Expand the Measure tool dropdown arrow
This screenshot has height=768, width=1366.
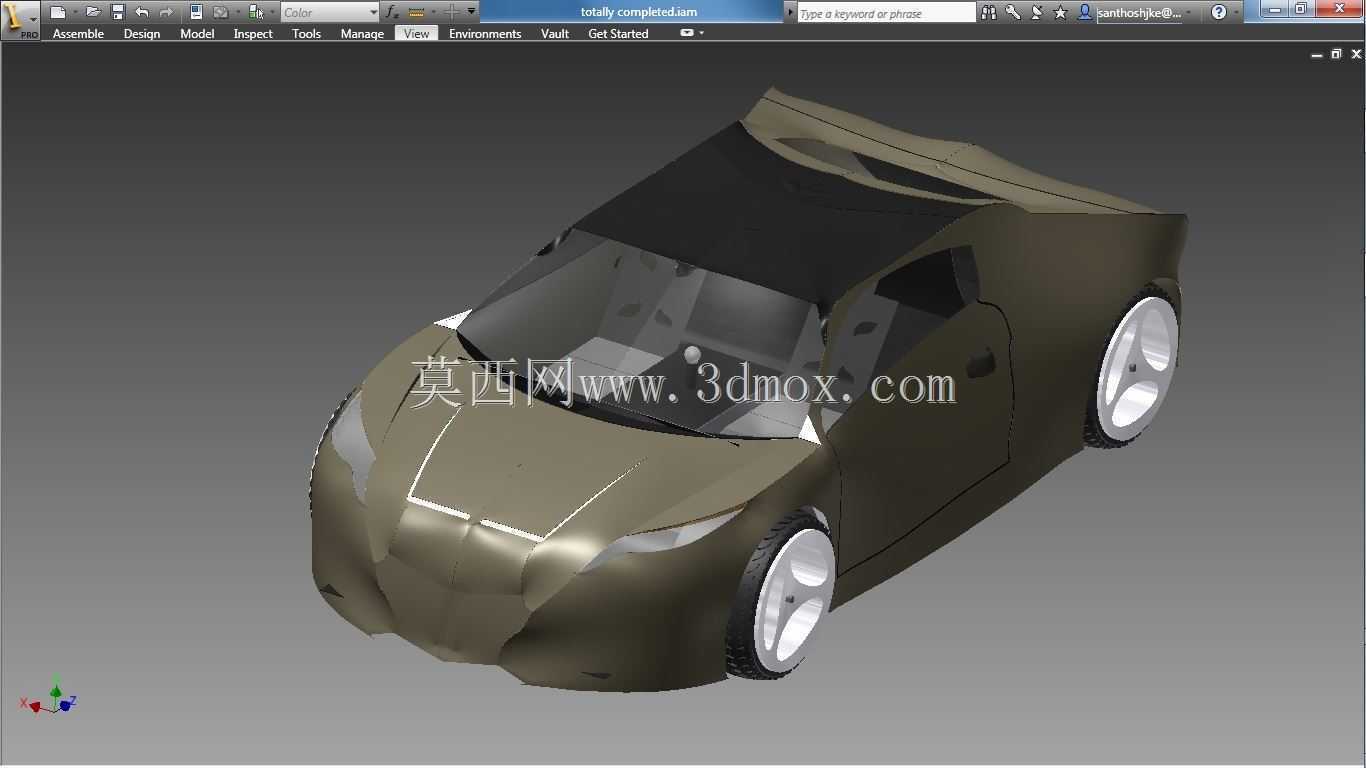tap(433, 13)
